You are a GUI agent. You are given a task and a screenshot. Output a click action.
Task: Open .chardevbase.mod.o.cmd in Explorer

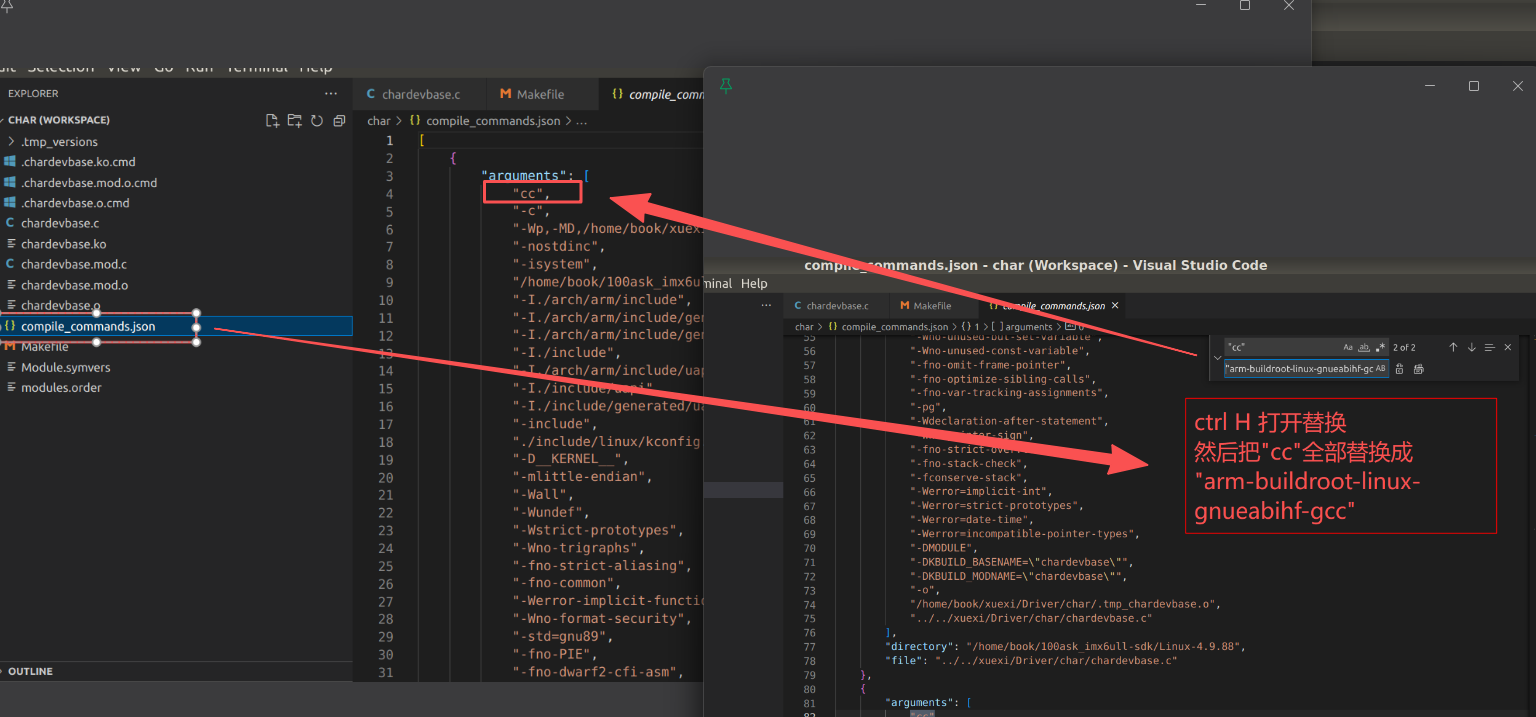[89, 183]
